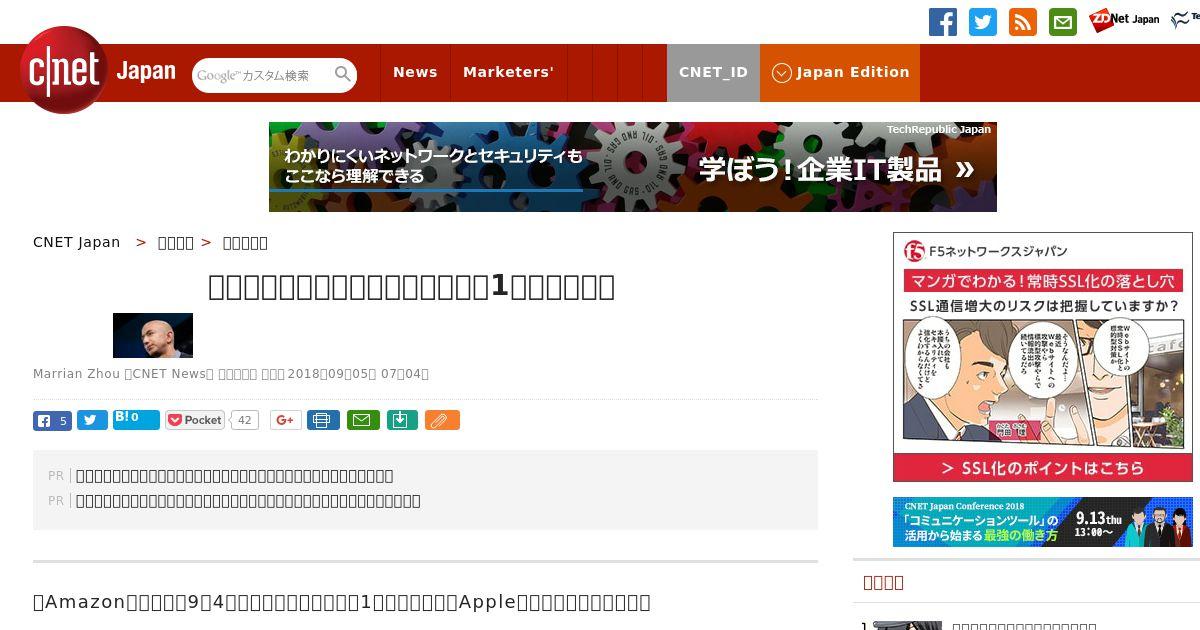
Task: Follow the CNET Japan breadcrumb link
Action: coord(77,242)
